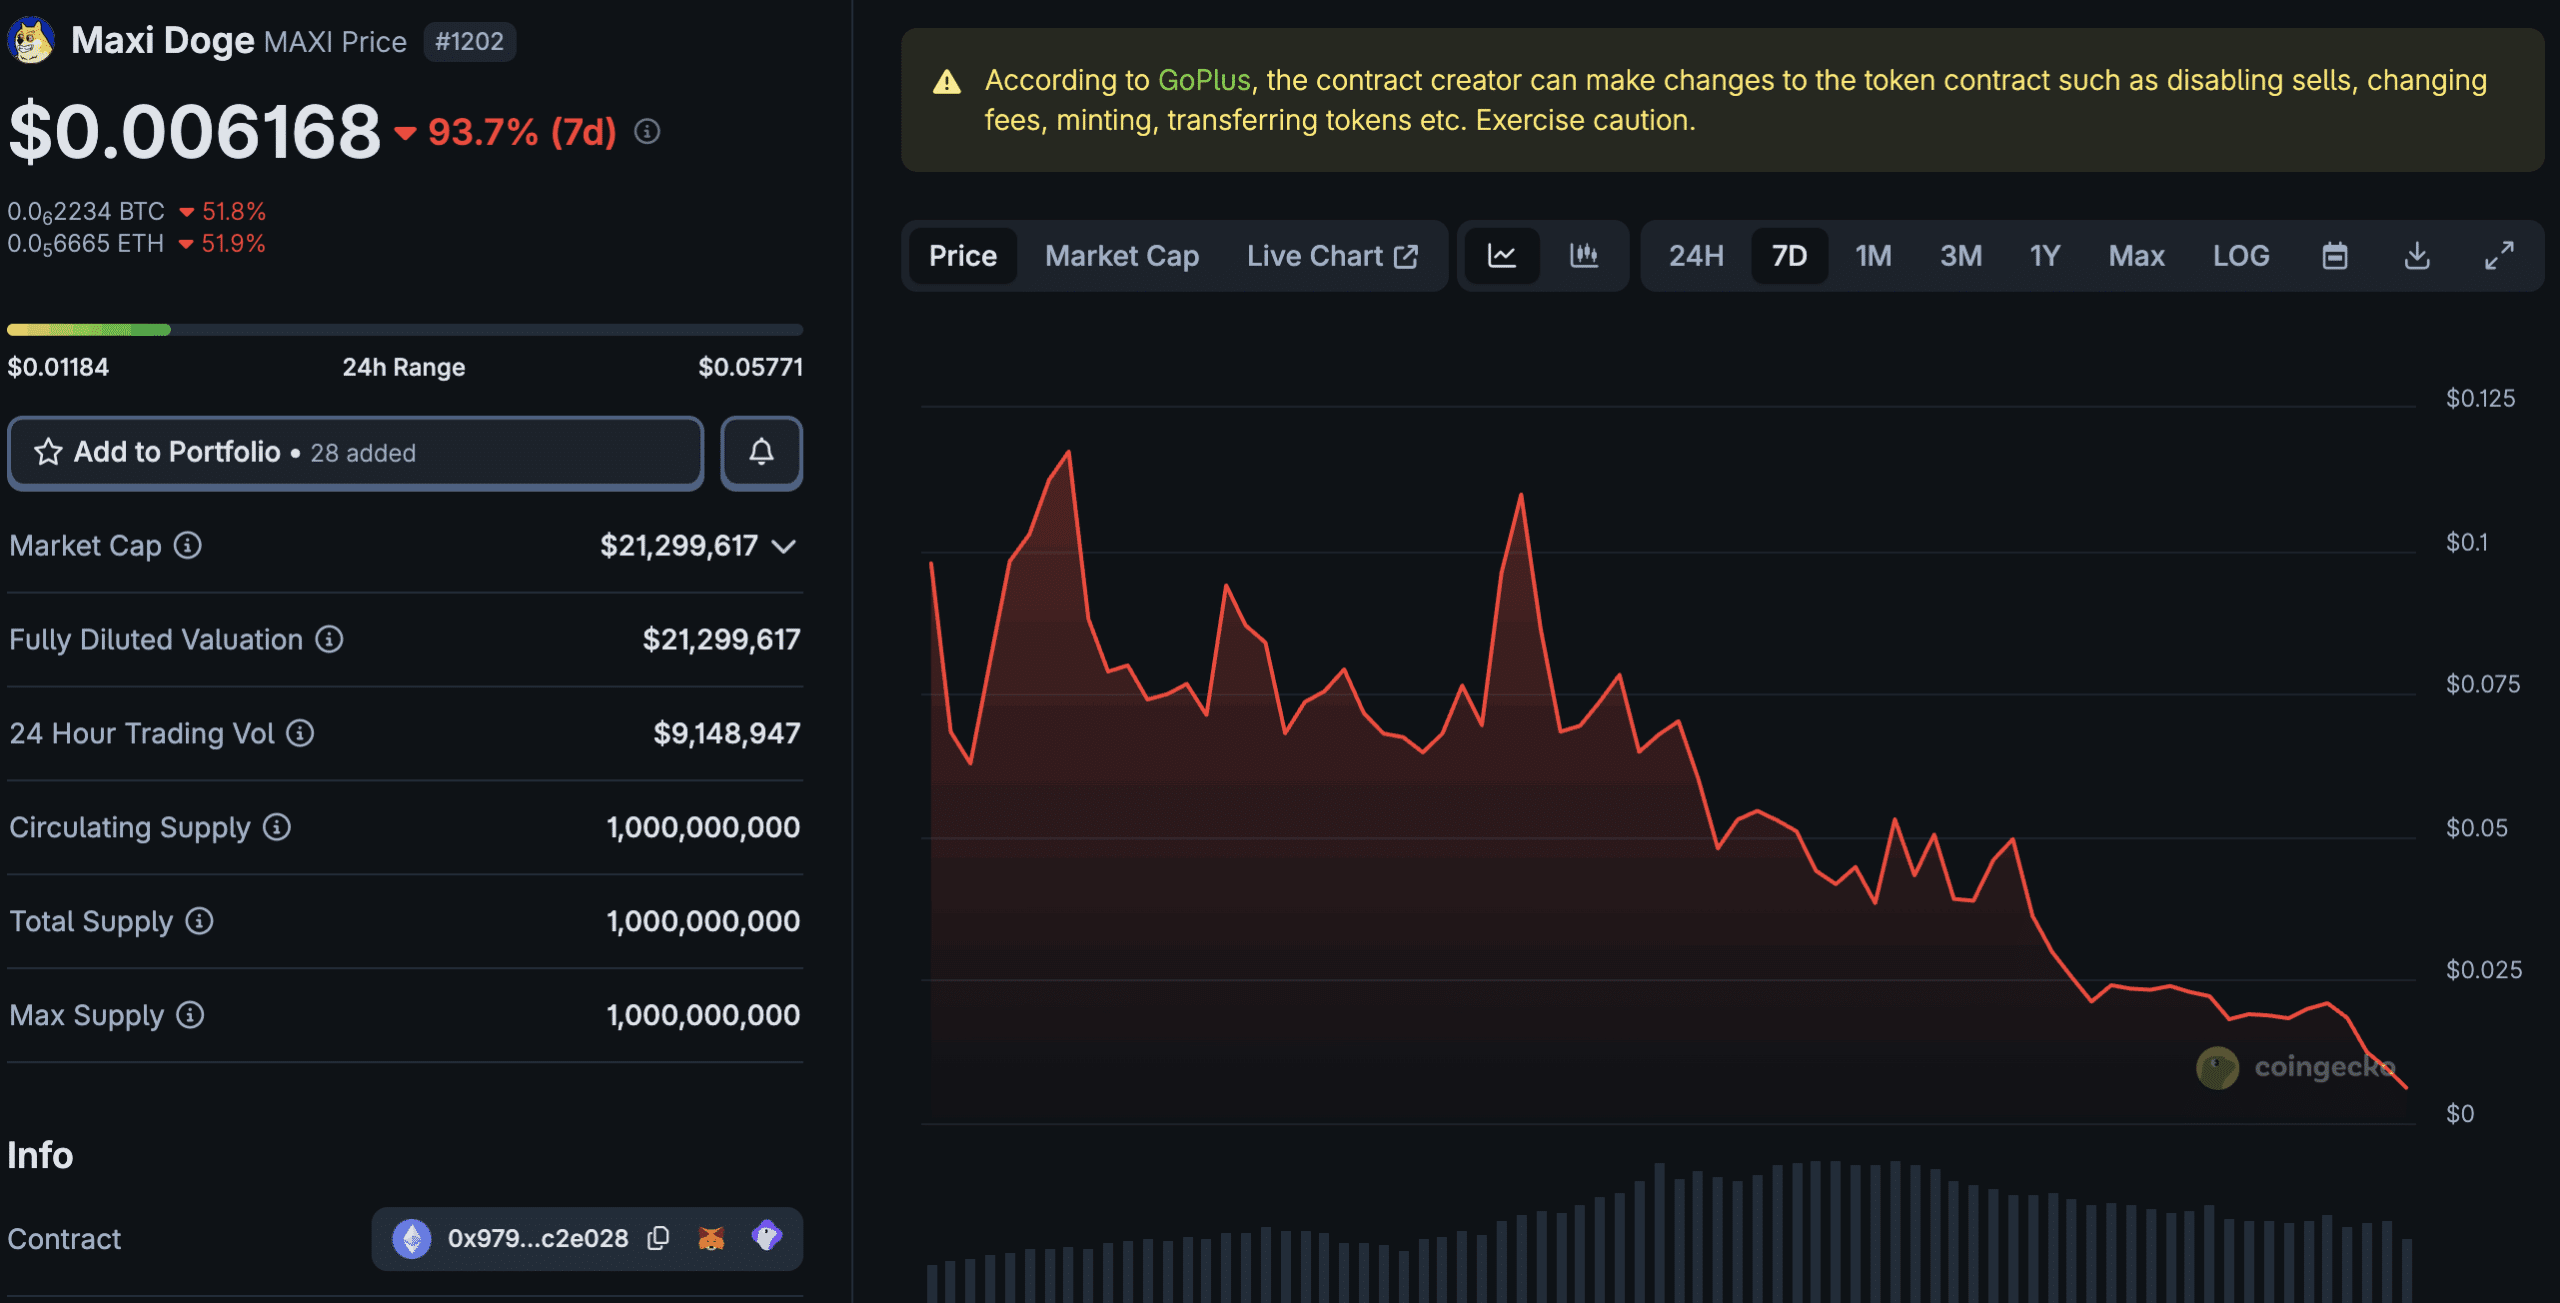Screen dimensions: 2560x1303
Task: Switch to the candlestick chart view
Action: coord(1583,256)
